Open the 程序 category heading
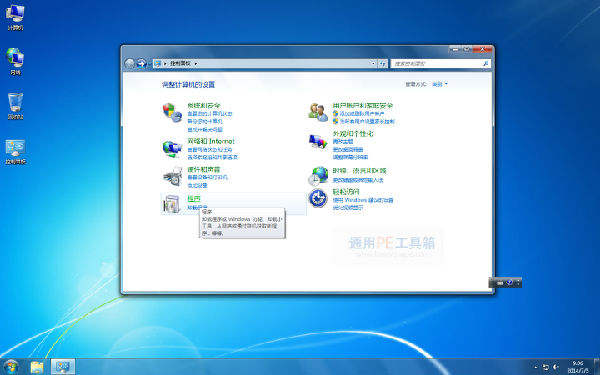 point(194,198)
